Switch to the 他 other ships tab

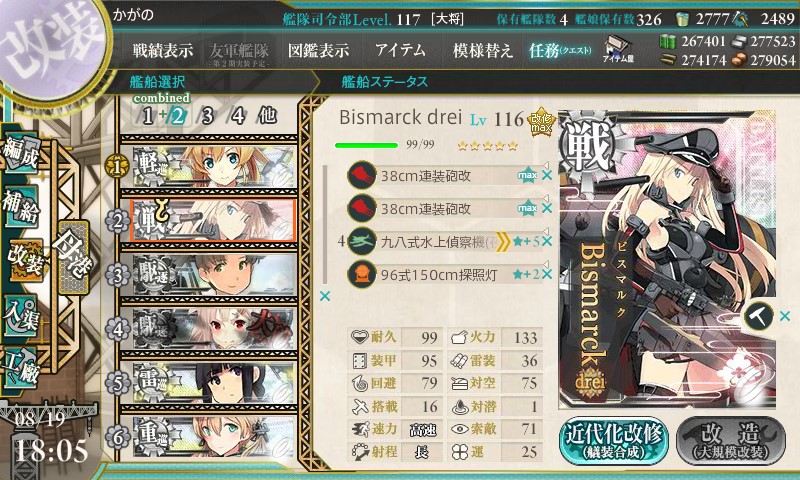[268, 116]
